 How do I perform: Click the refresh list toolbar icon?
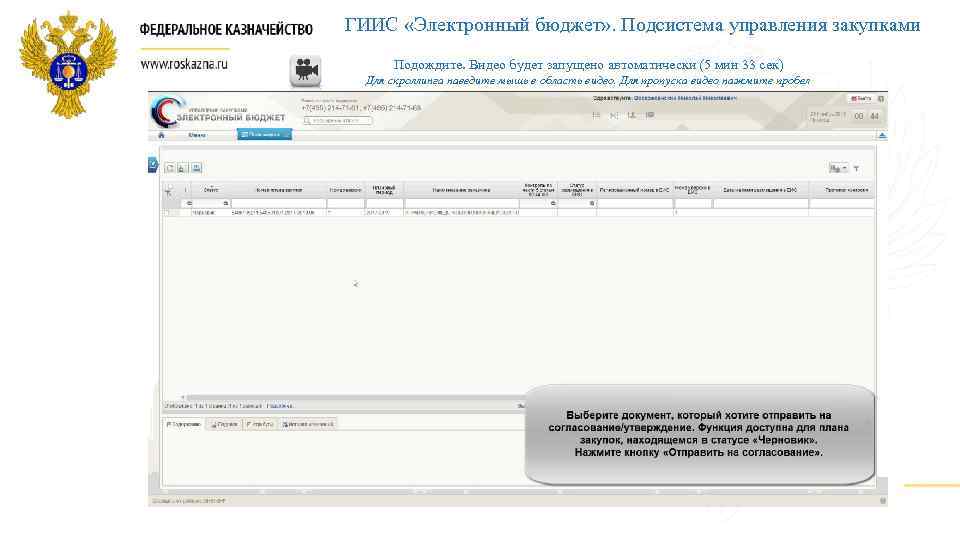pyautogui.click(x=170, y=168)
